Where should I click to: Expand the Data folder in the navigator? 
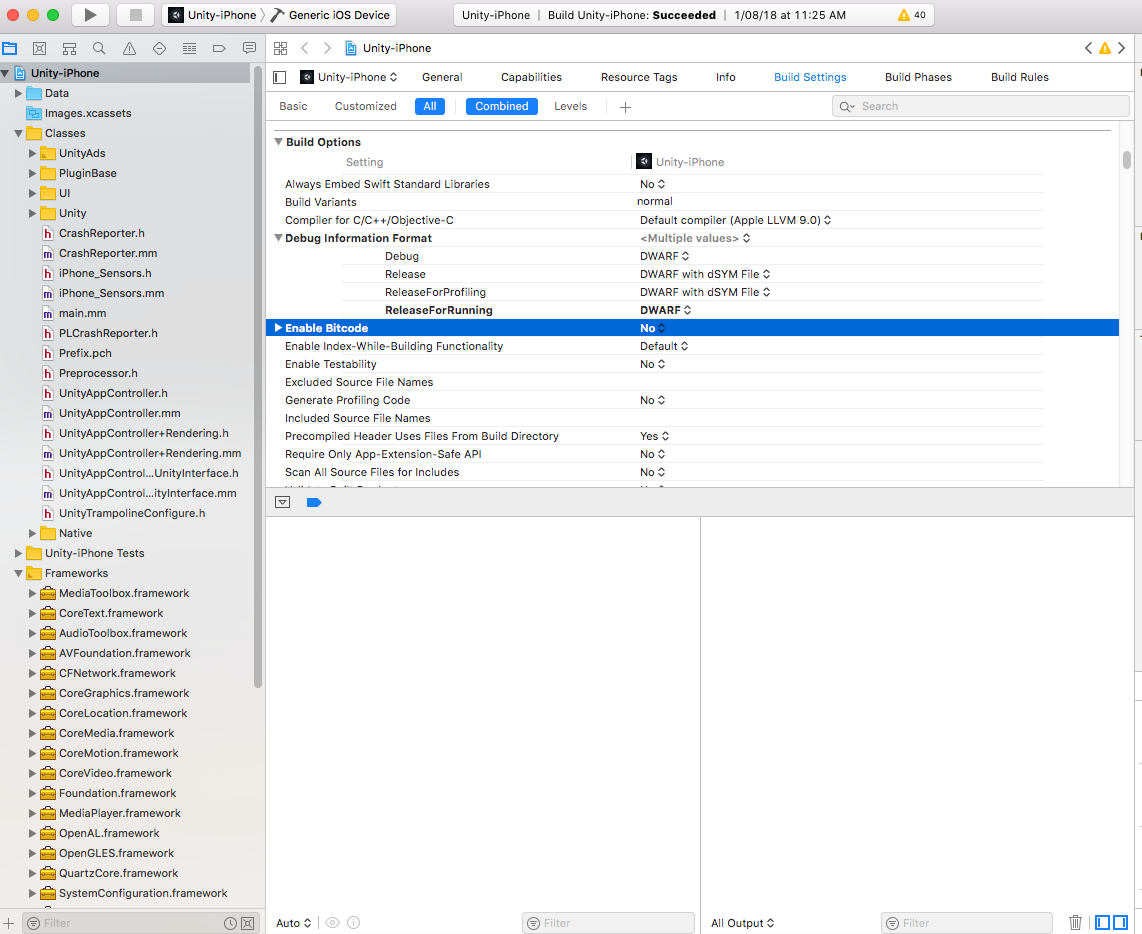(18, 93)
